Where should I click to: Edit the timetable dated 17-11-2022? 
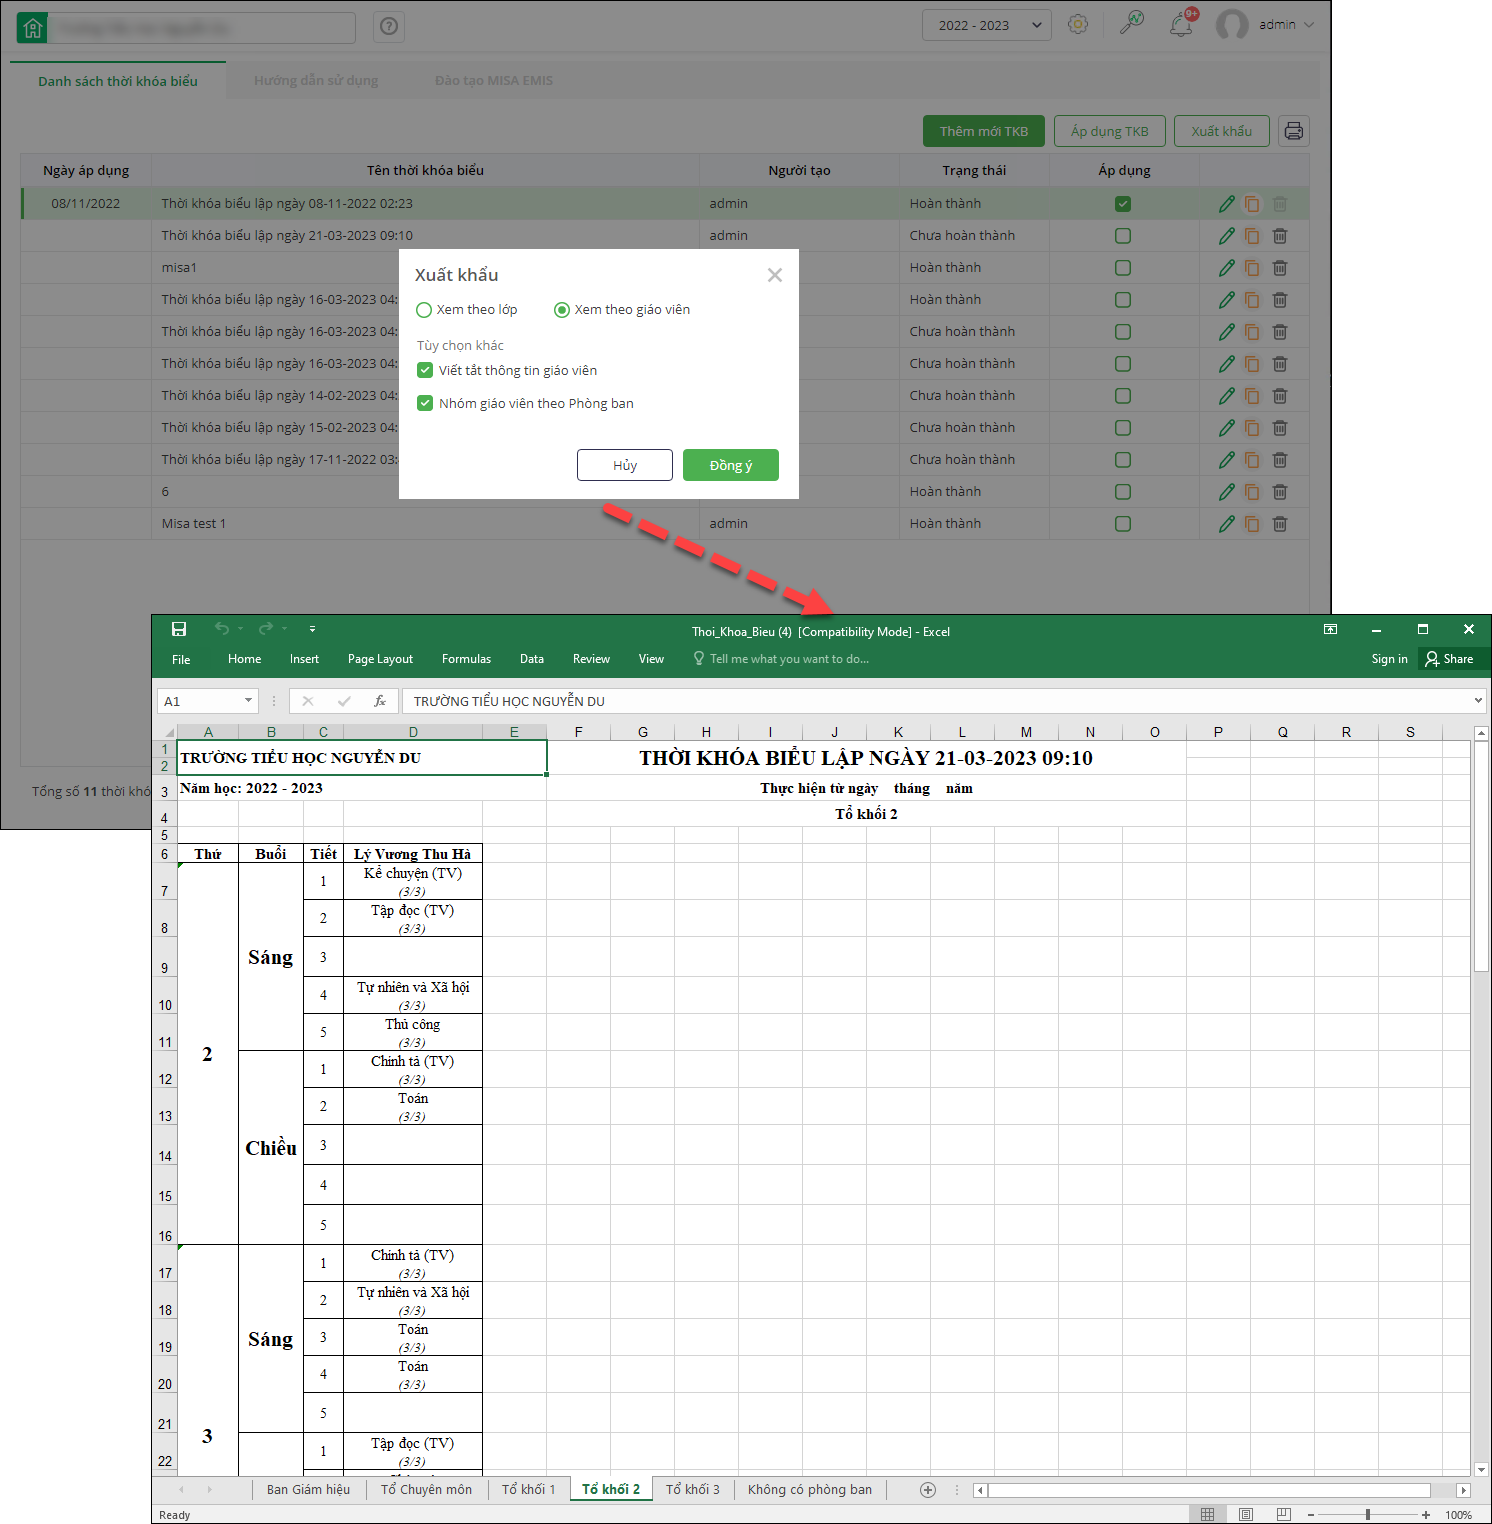point(1227,460)
